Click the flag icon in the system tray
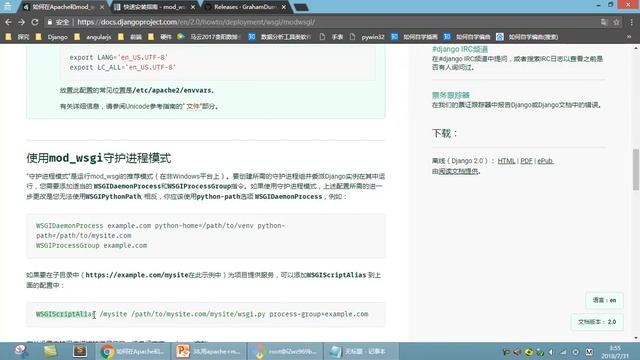The height and width of the screenshot is (360, 640). pyautogui.click(x=506, y=352)
